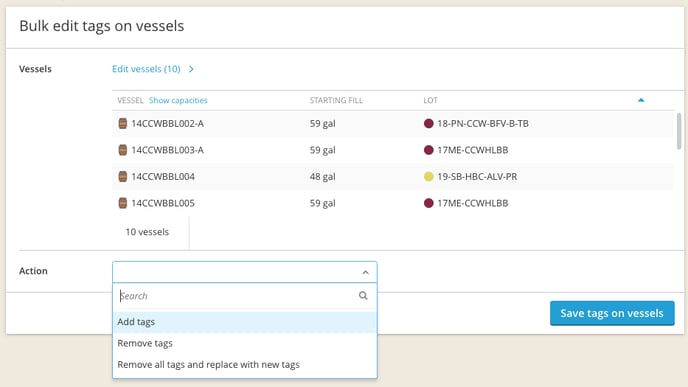Click red dot beside 17ME-CCWHLBB in 14CCWBBL005 row
688x387 pixels.
point(429,203)
